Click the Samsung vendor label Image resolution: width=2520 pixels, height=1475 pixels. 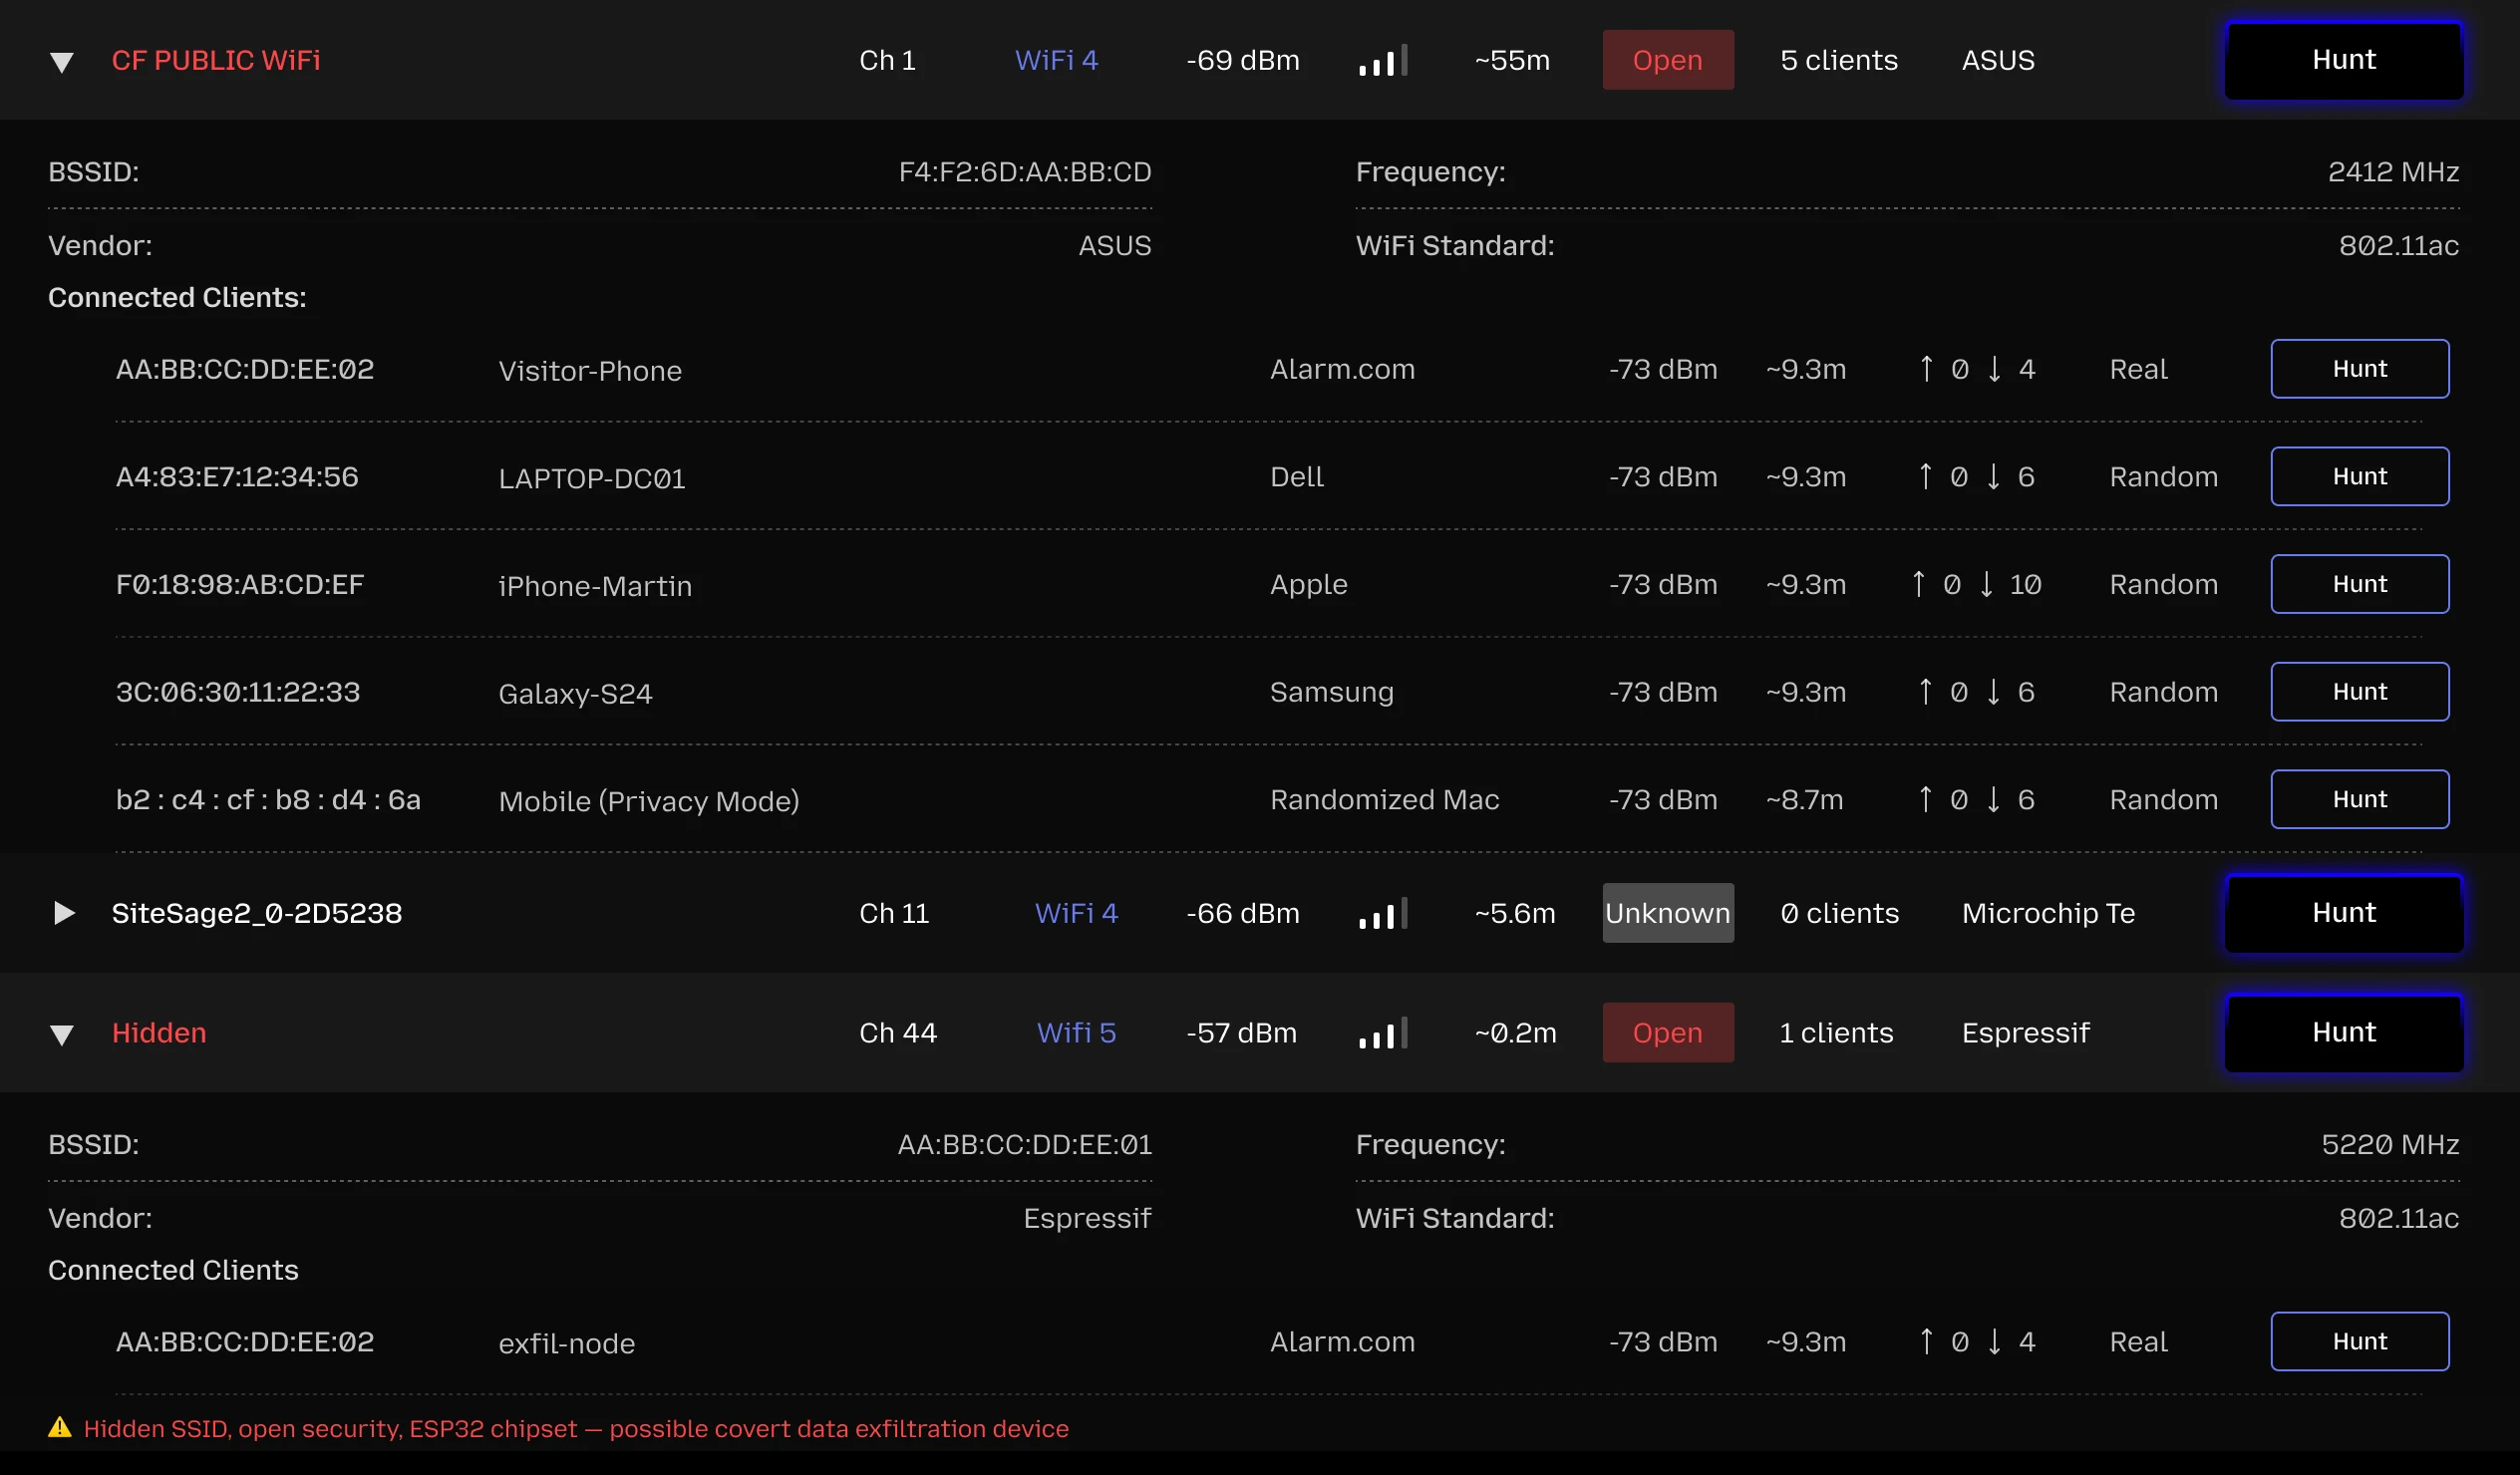(x=1331, y=691)
